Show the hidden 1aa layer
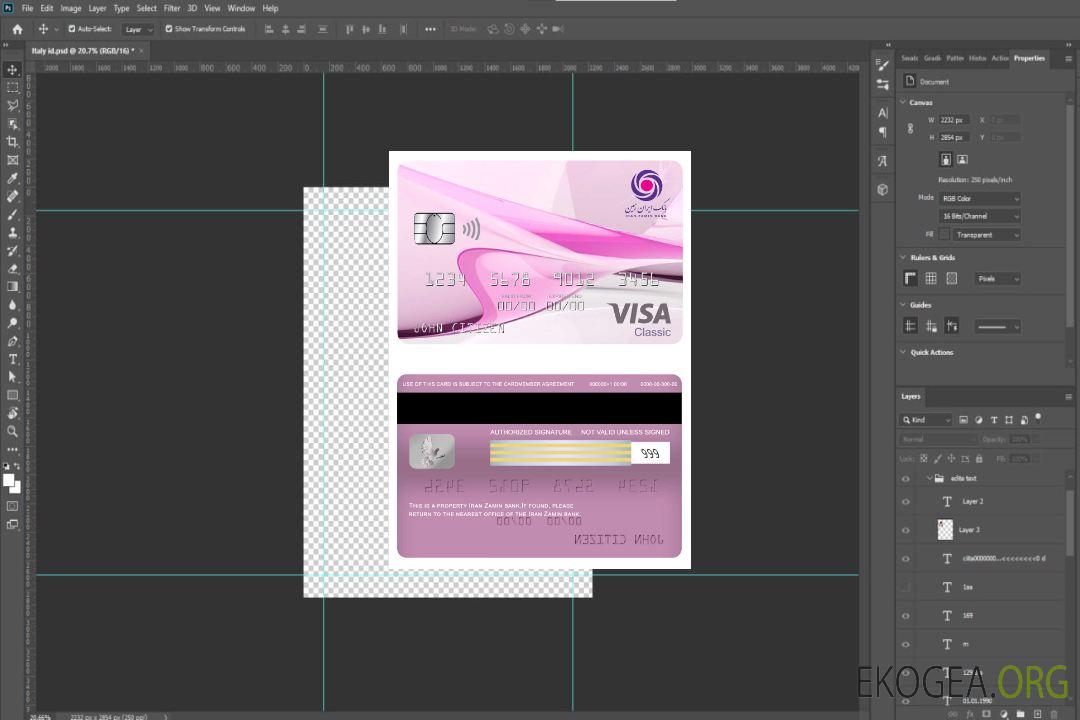1080x720 pixels. click(x=906, y=588)
